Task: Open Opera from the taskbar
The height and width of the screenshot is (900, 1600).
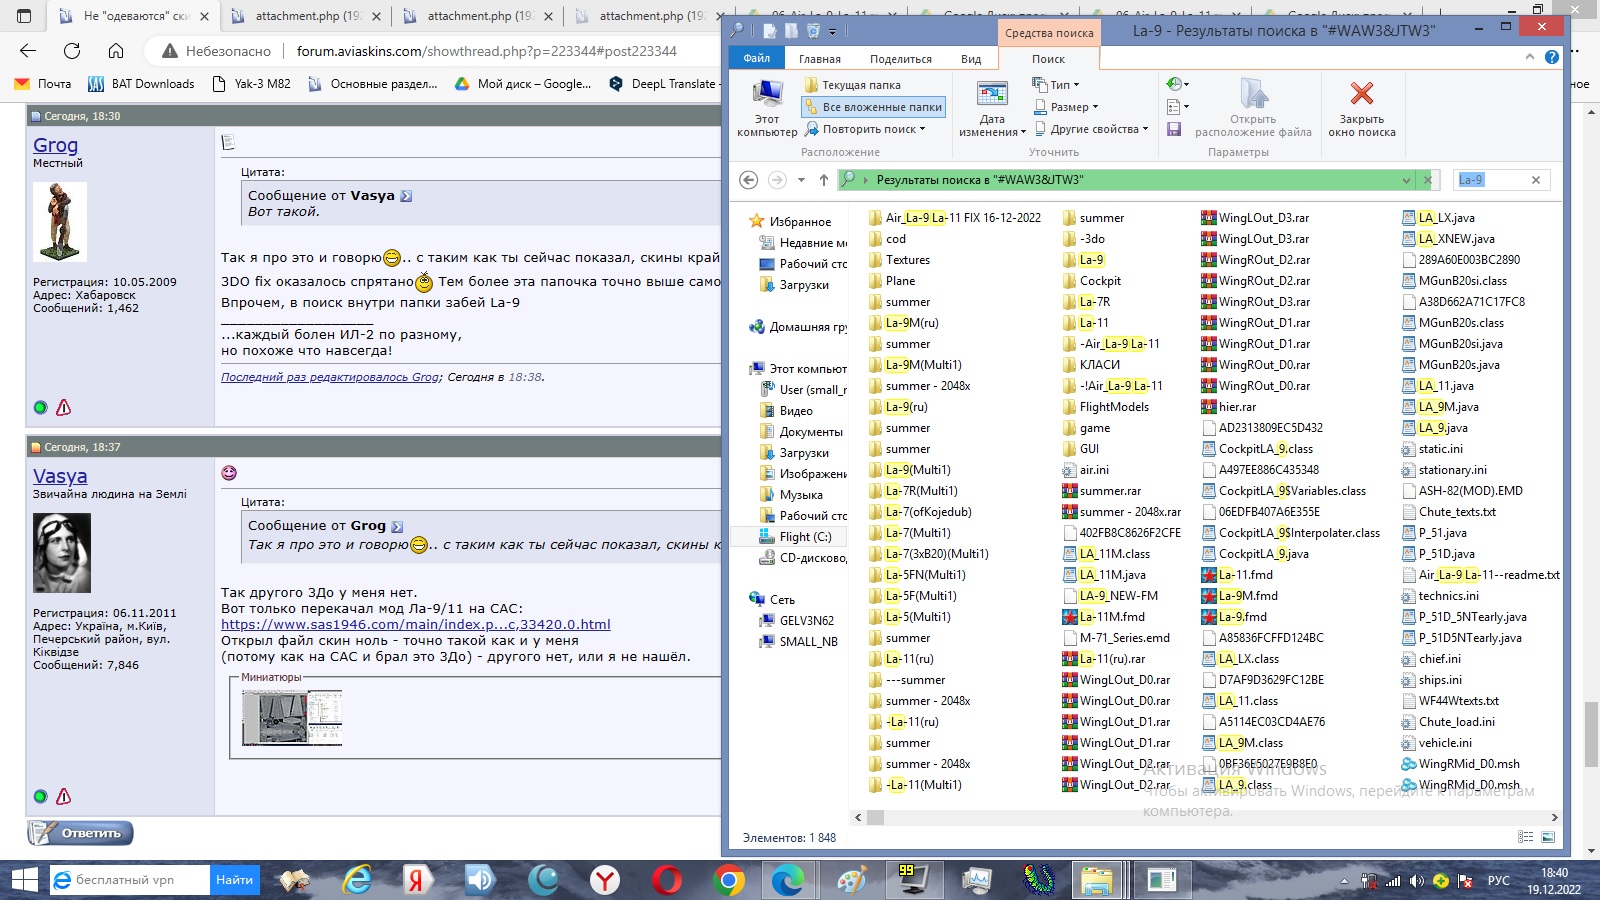Action: pyautogui.click(x=667, y=880)
